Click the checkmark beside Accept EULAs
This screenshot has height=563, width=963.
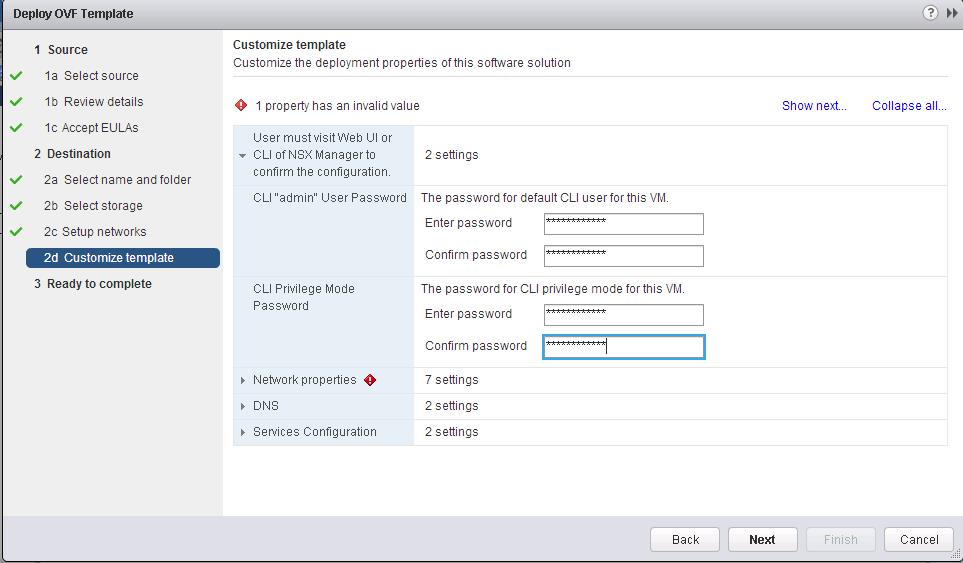pos(16,128)
